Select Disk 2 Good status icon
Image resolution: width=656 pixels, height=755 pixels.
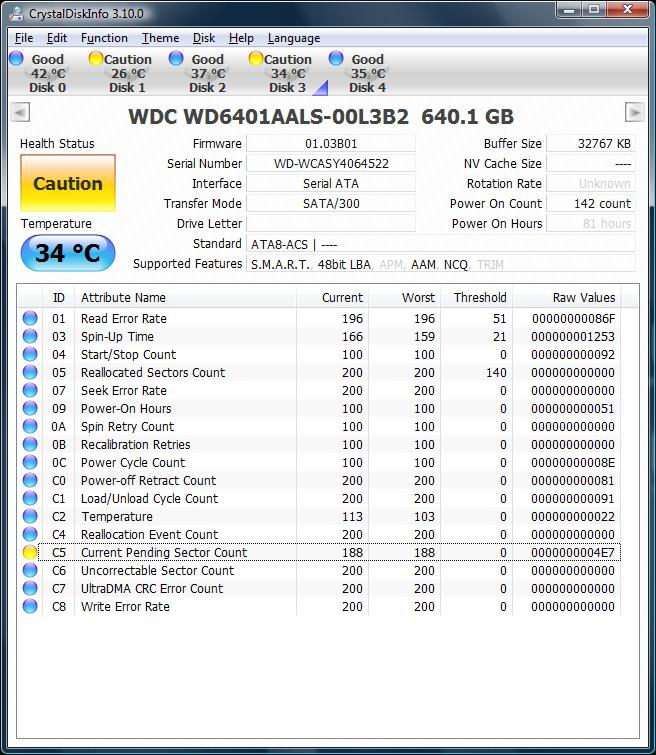[x=176, y=58]
